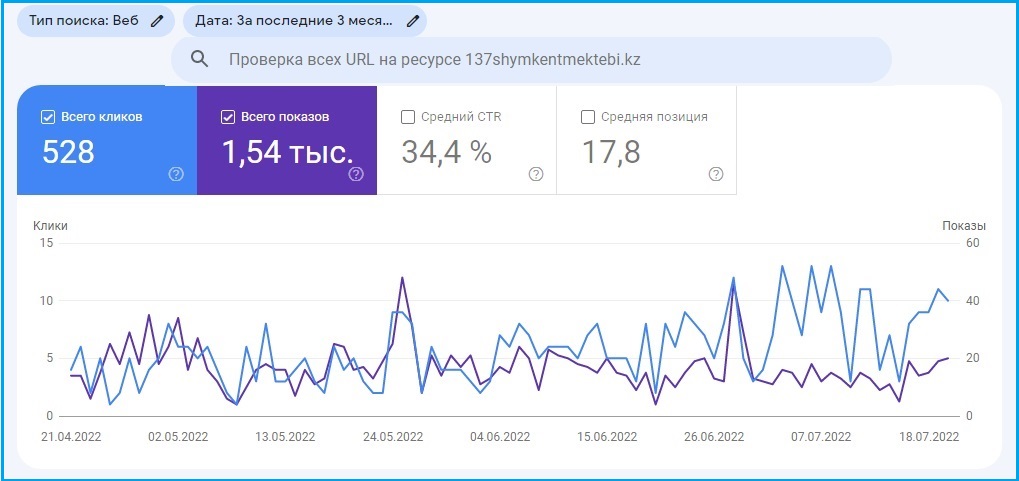Click the 26.06.2022 date label

[x=714, y=437]
